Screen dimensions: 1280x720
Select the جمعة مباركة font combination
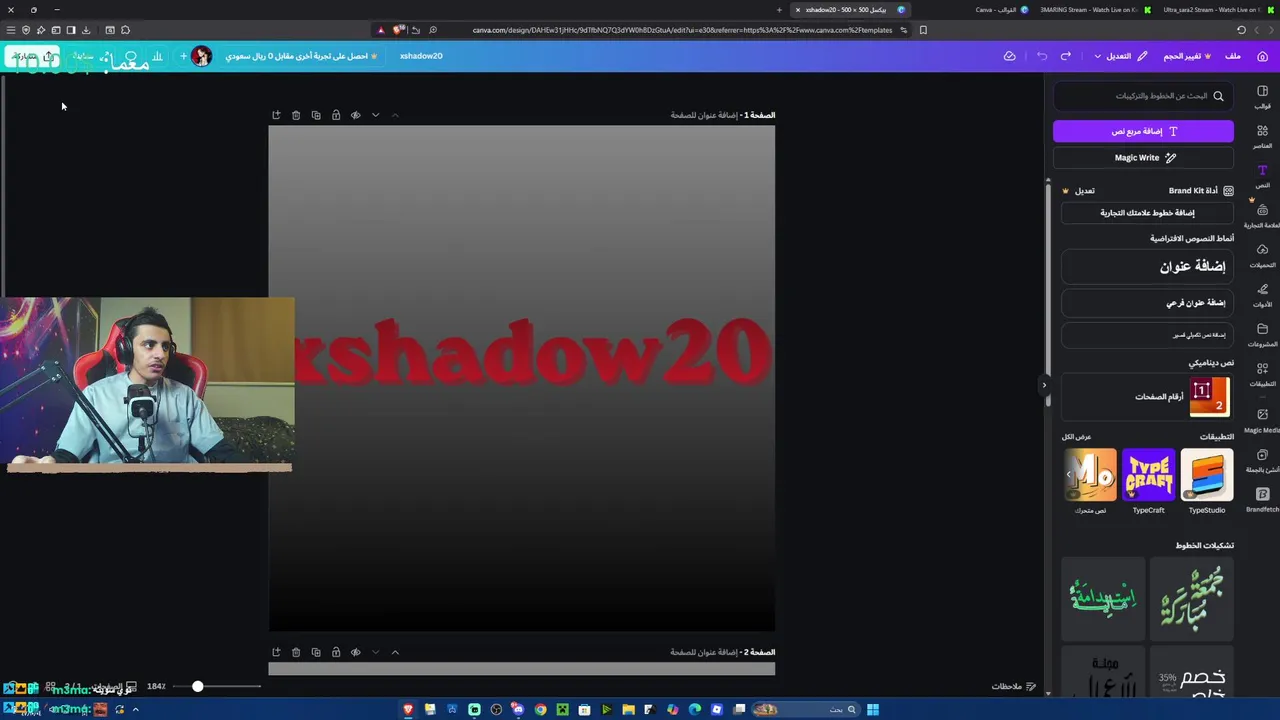tap(1191, 598)
